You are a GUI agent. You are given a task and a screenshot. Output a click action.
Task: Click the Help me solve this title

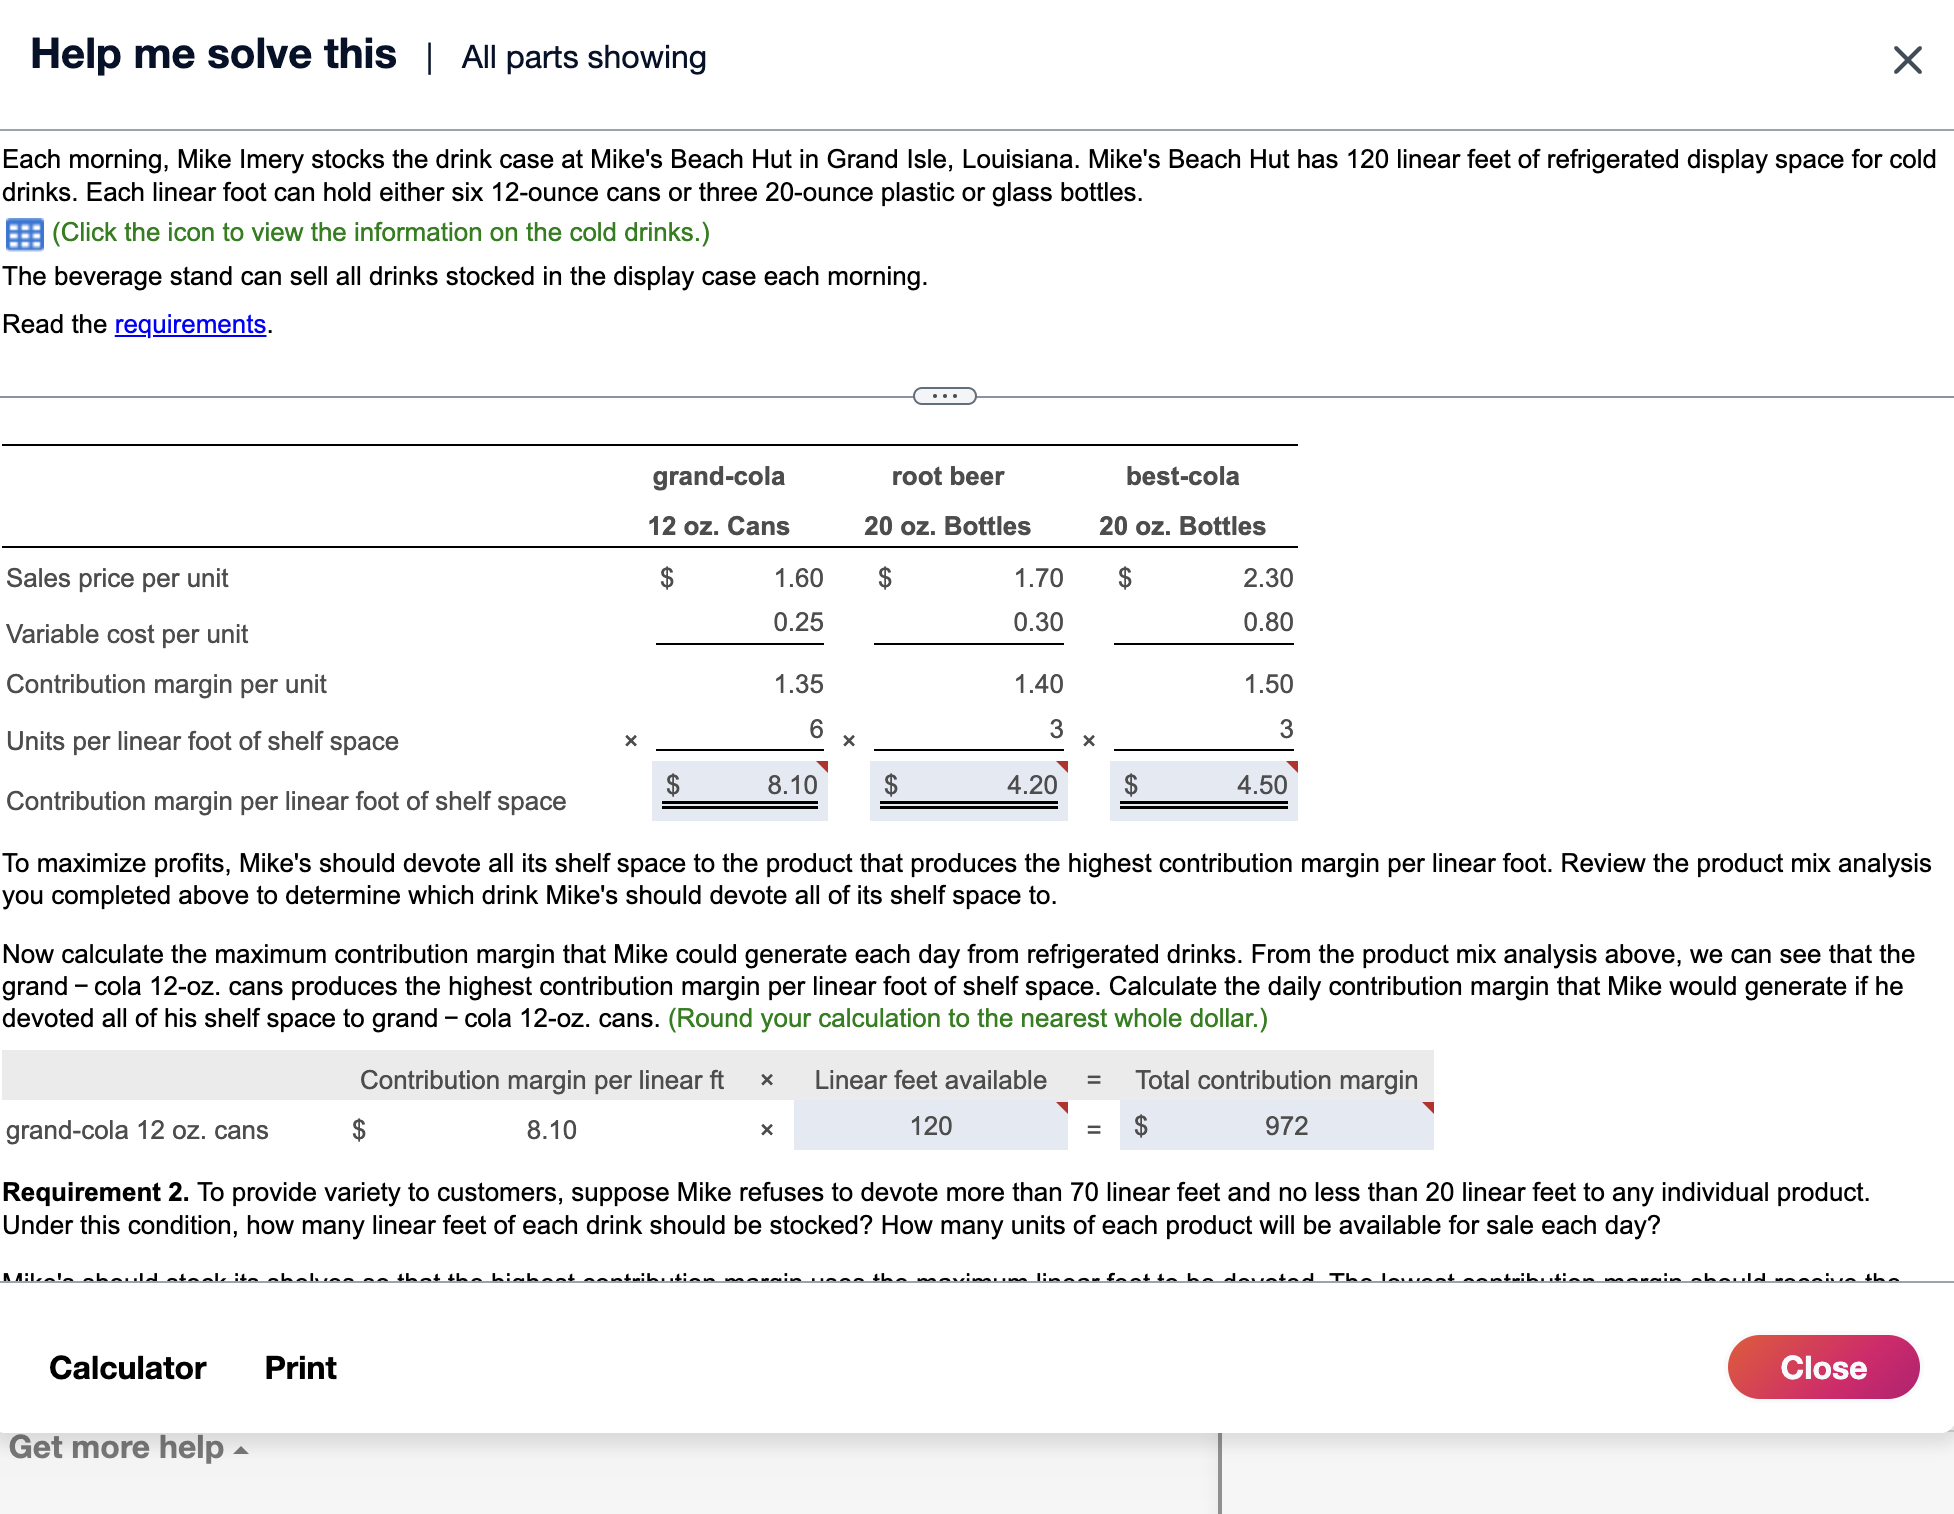tap(212, 55)
